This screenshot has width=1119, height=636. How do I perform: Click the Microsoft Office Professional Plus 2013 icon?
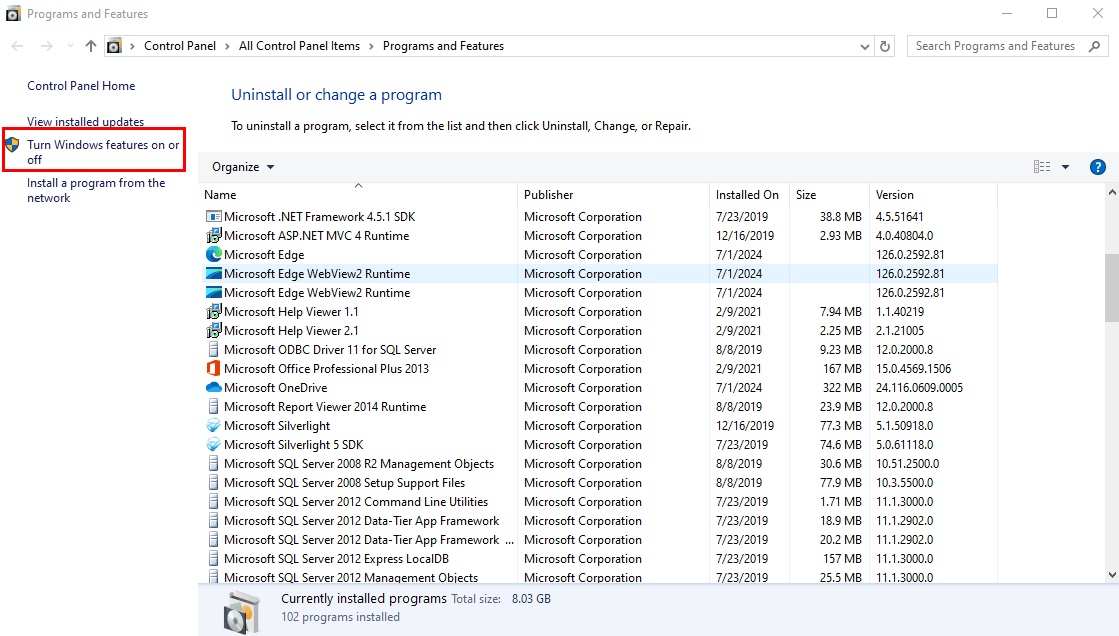[213, 369]
